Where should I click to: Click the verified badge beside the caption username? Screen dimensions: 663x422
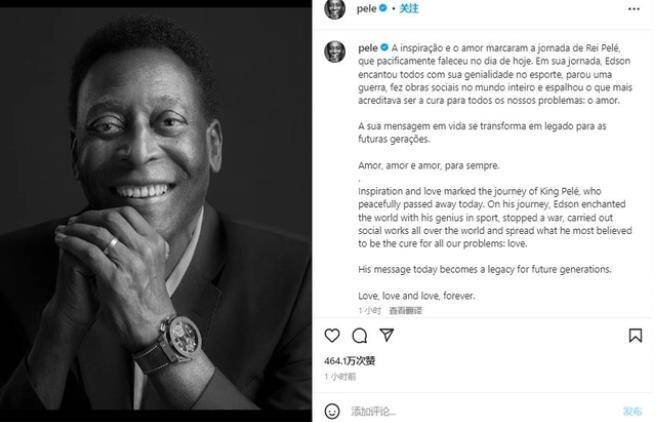point(384,47)
